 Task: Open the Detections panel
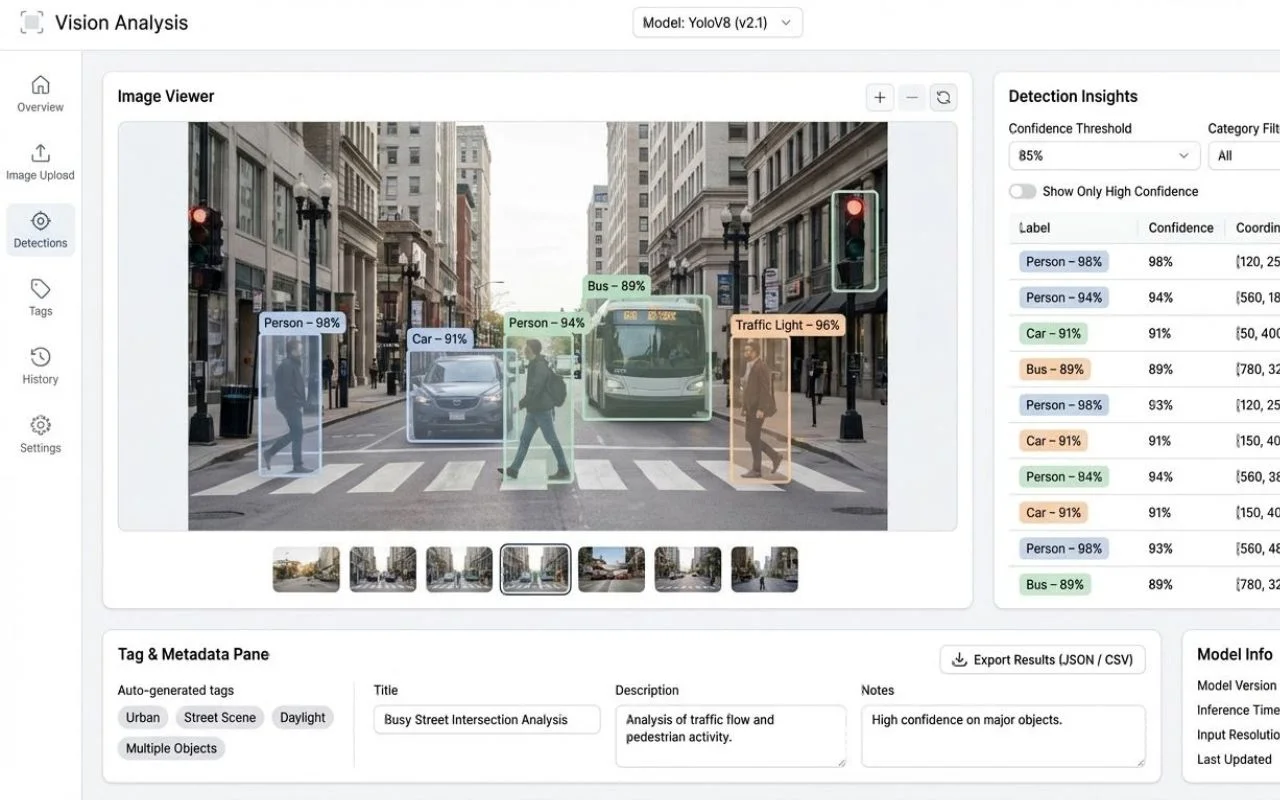click(40, 229)
